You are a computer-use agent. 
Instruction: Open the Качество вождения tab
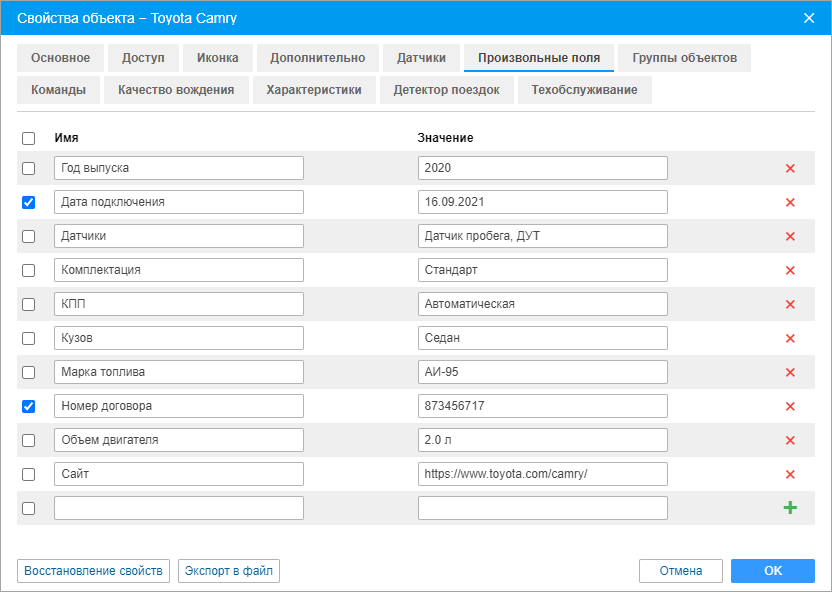click(x=176, y=90)
